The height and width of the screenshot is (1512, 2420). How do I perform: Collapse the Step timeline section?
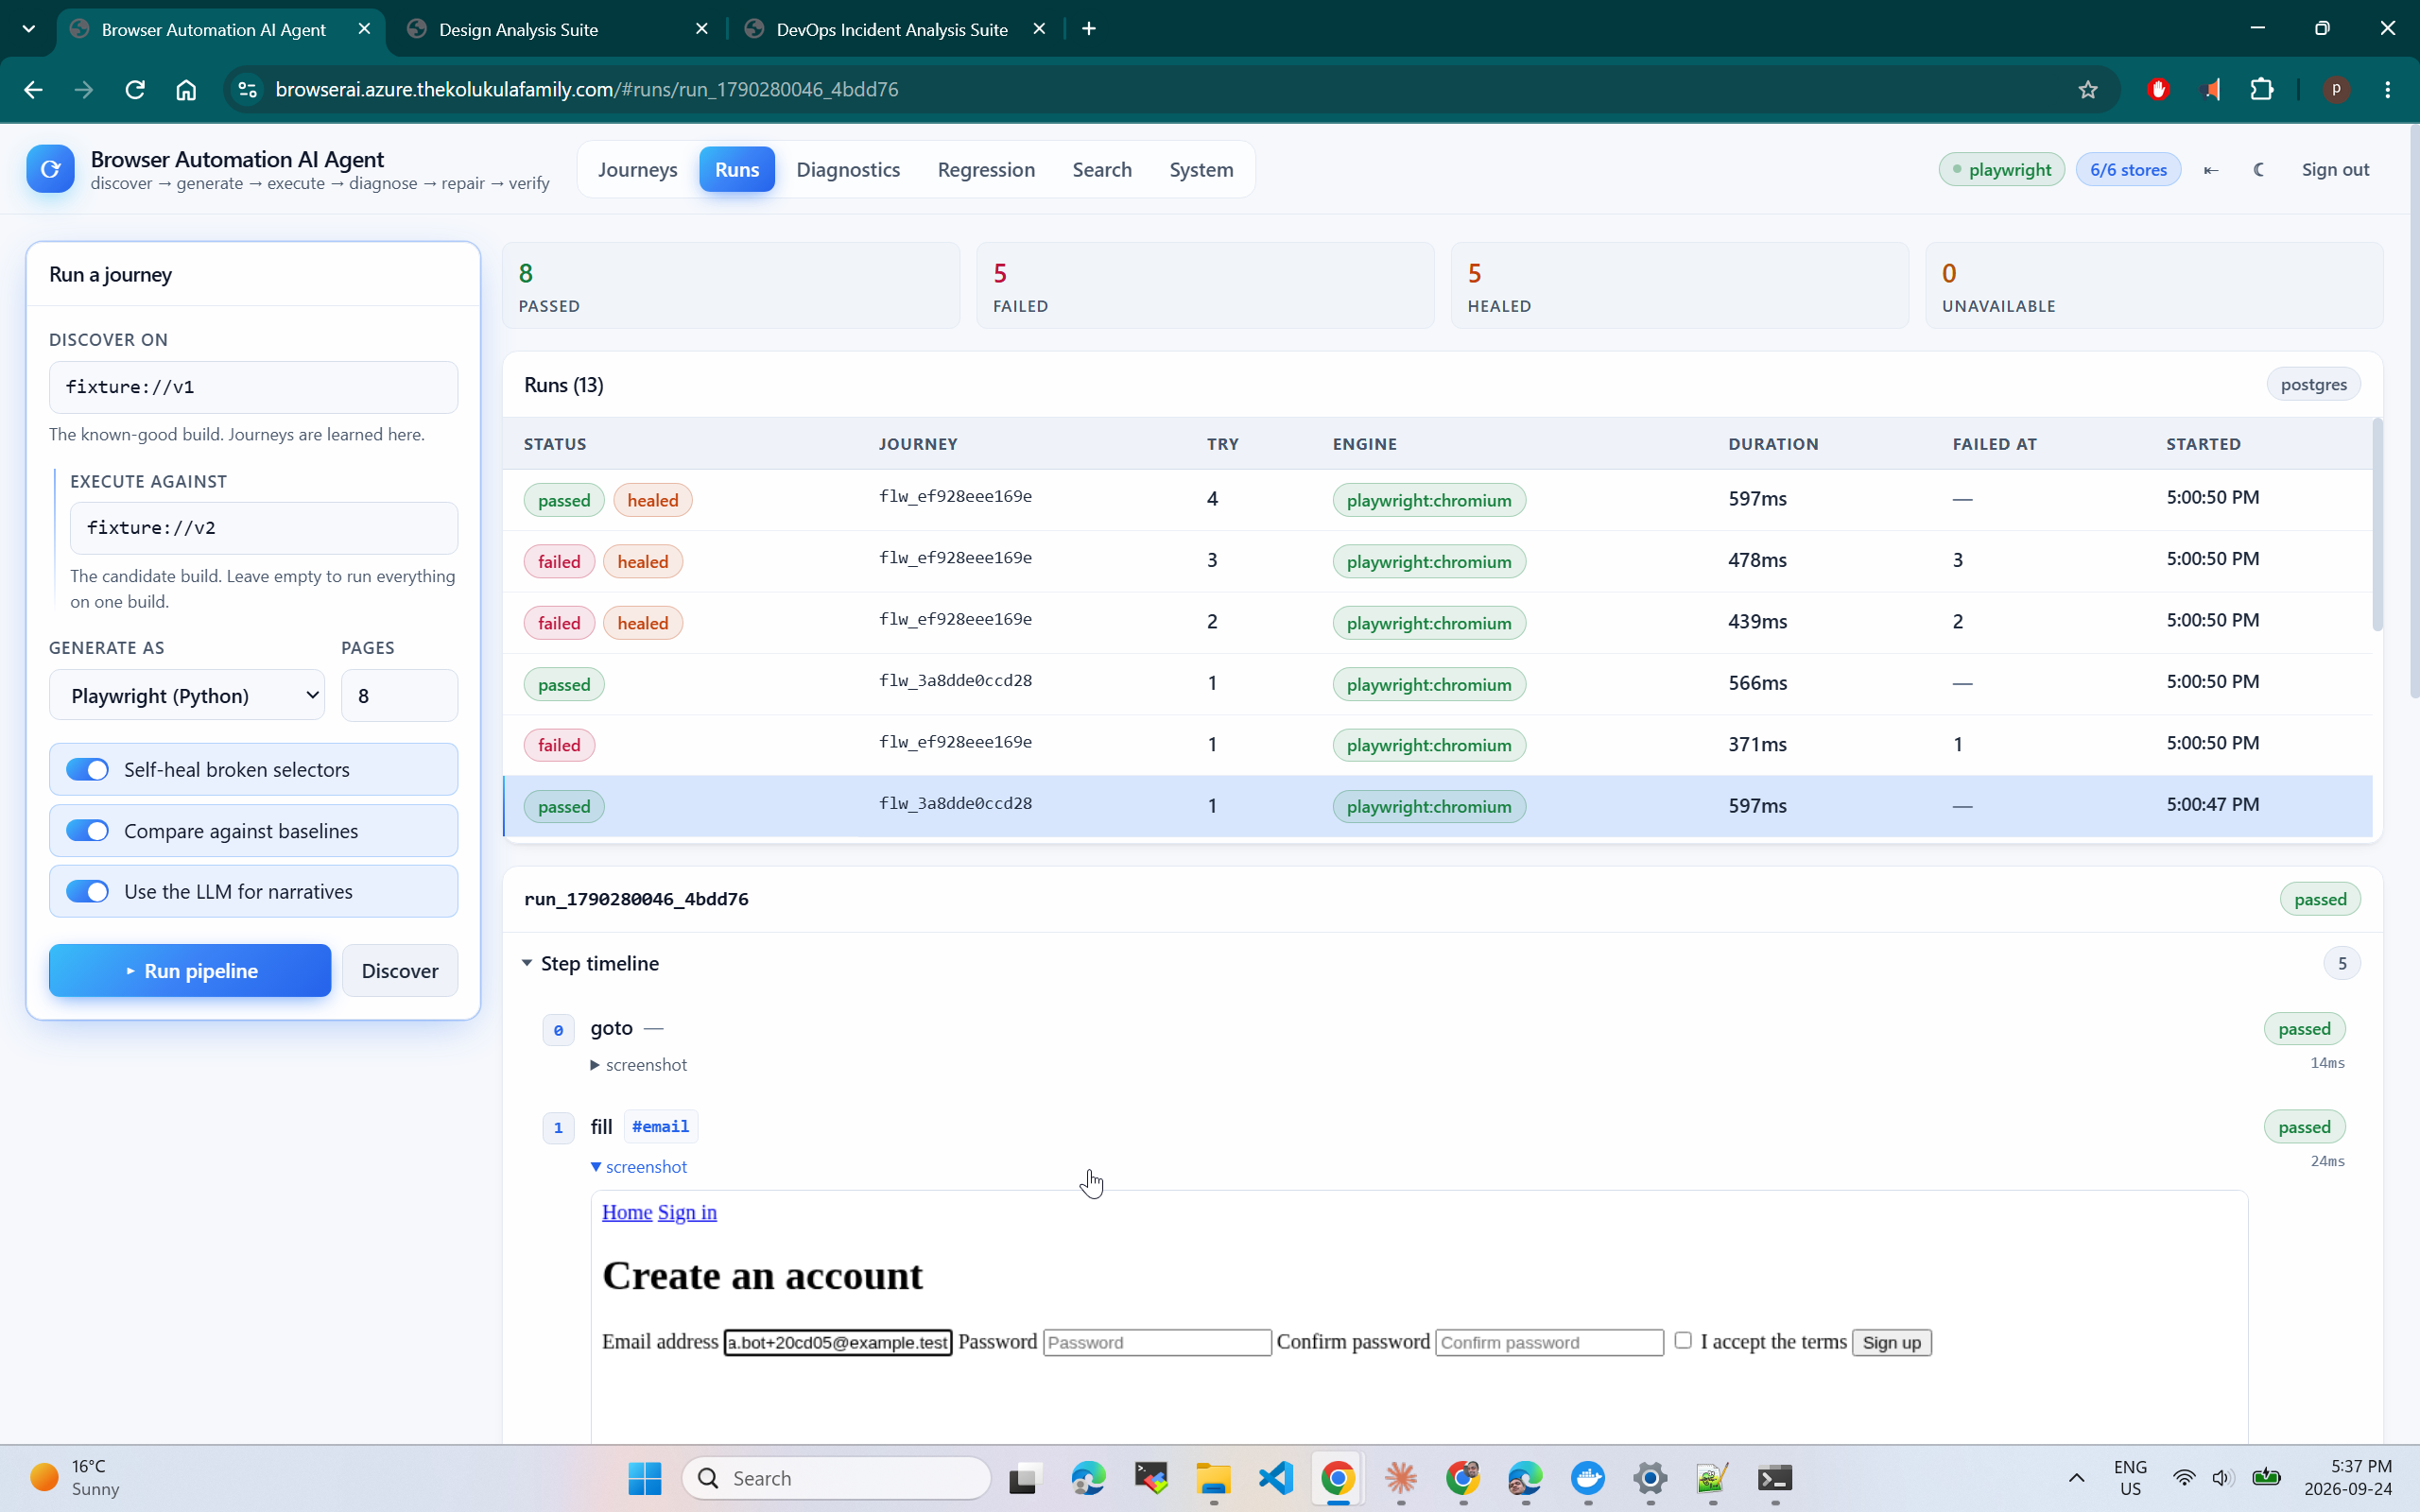(x=591, y=963)
